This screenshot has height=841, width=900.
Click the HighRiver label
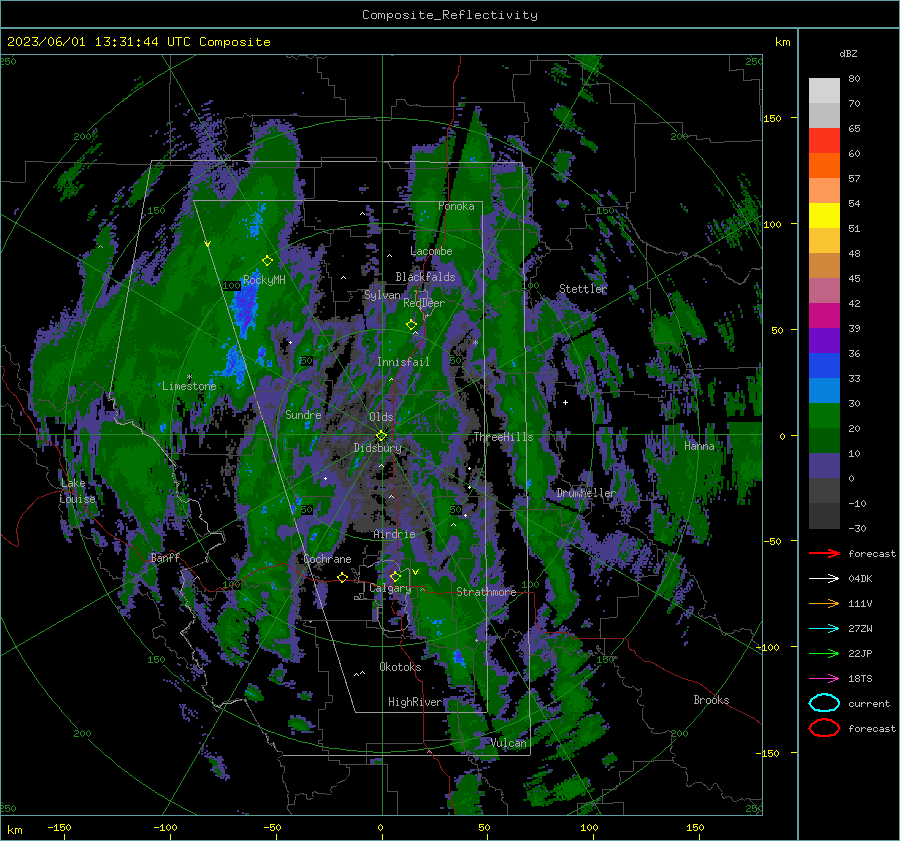click(x=415, y=702)
